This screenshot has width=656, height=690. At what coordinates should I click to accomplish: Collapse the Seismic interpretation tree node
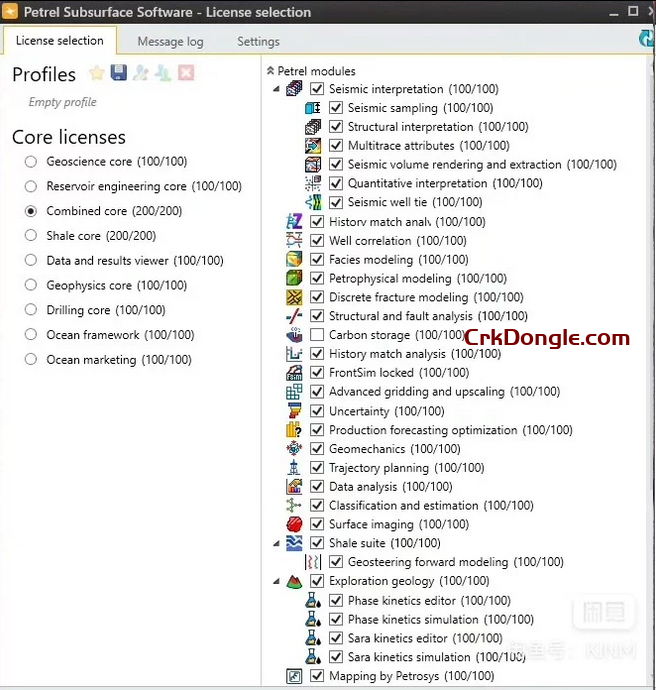click(277, 89)
